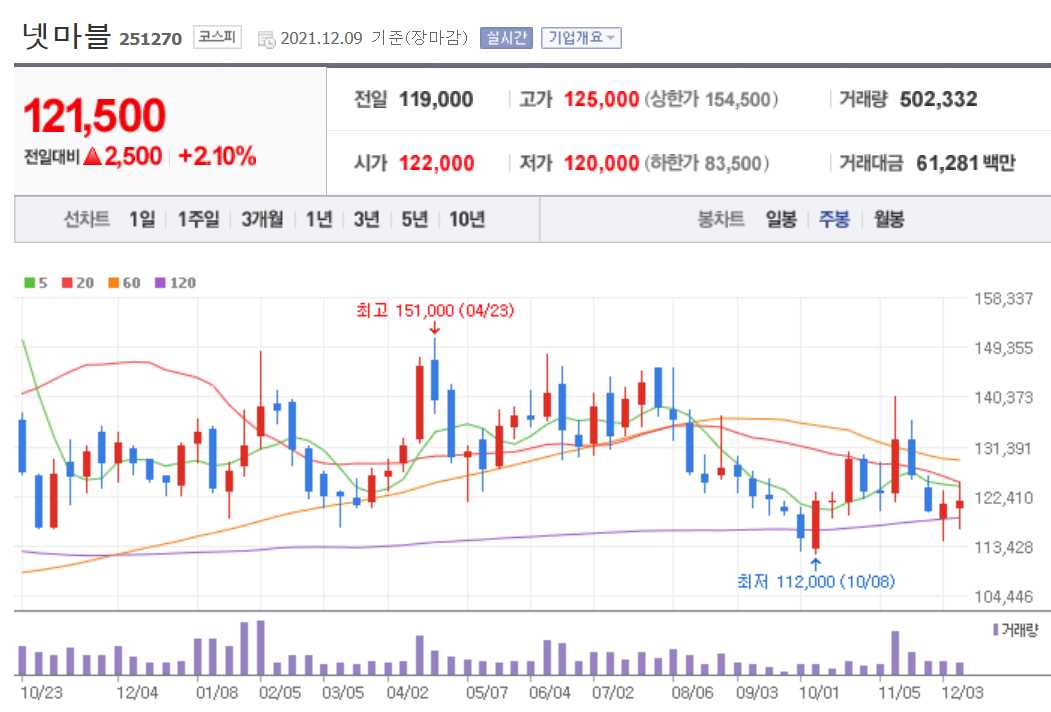Select the 3년 line chart period
The width and height of the screenshot is (1051, 712).
[x=367, y=219]
